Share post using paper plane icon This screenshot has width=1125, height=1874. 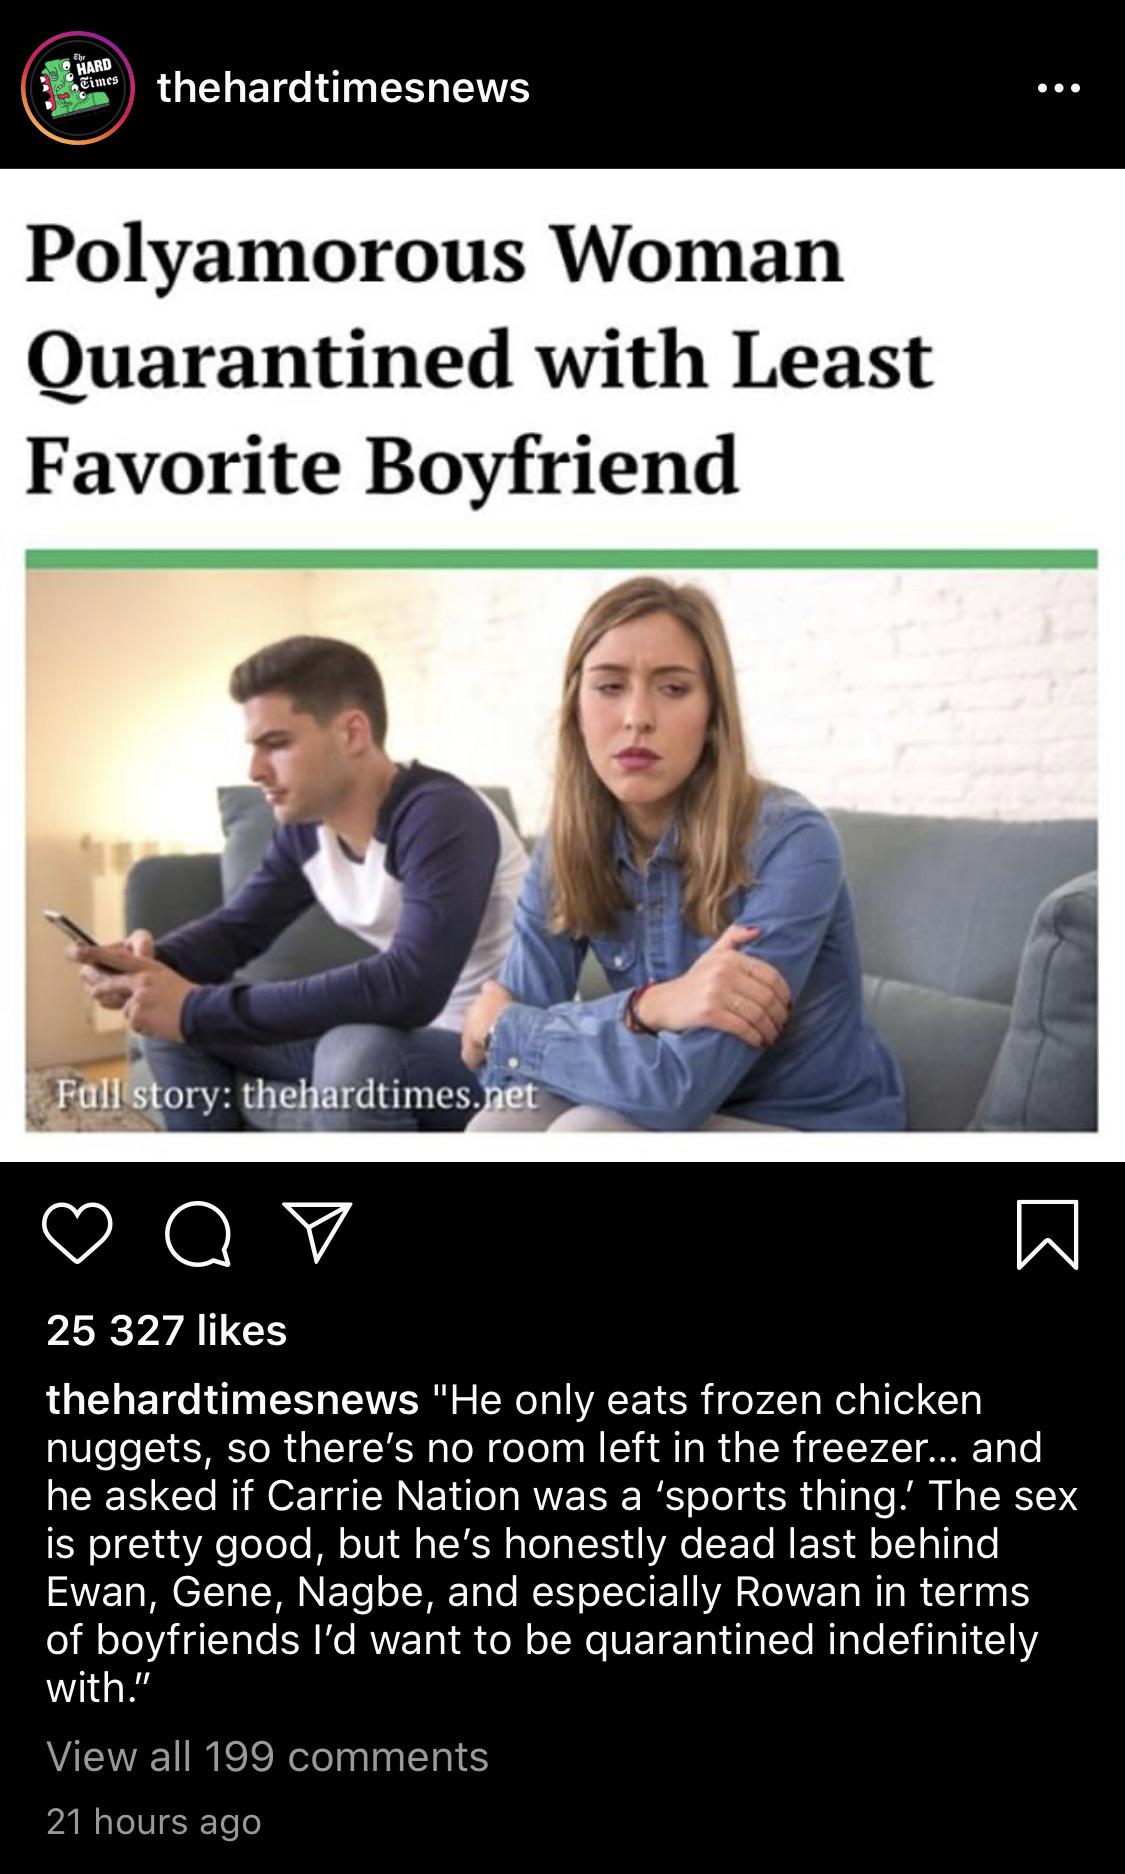click(x=317, y=1233)
